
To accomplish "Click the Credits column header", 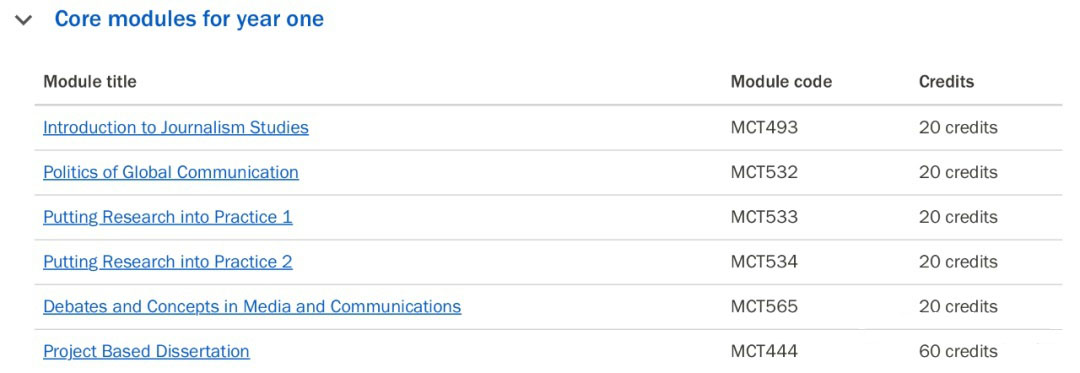I will coord(946,82).
